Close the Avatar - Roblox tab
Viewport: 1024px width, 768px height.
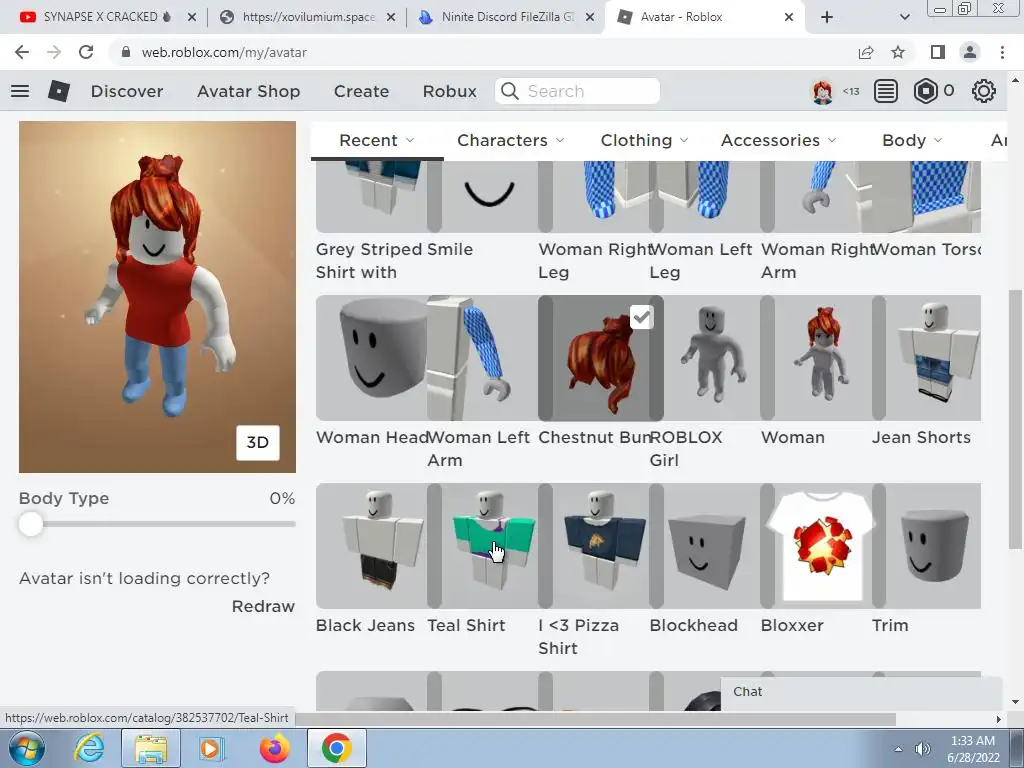[x=789, y=17]
